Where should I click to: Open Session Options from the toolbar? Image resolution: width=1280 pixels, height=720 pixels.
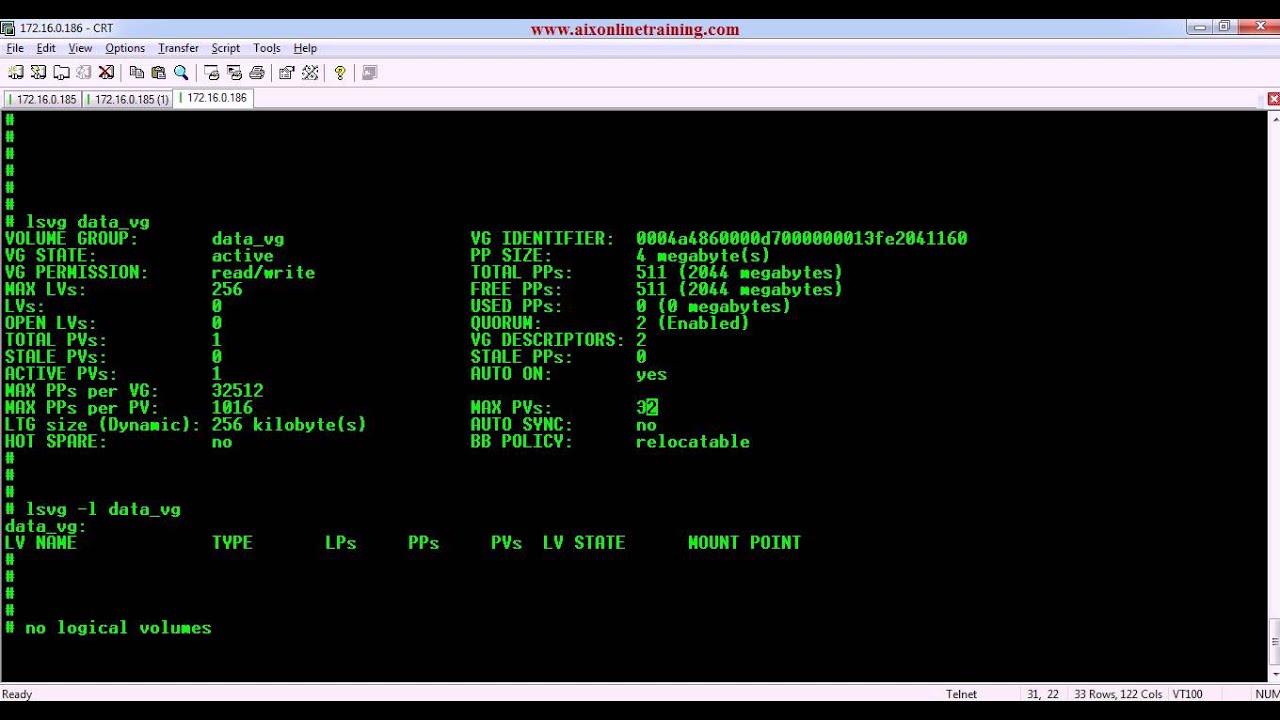(287, 73)
